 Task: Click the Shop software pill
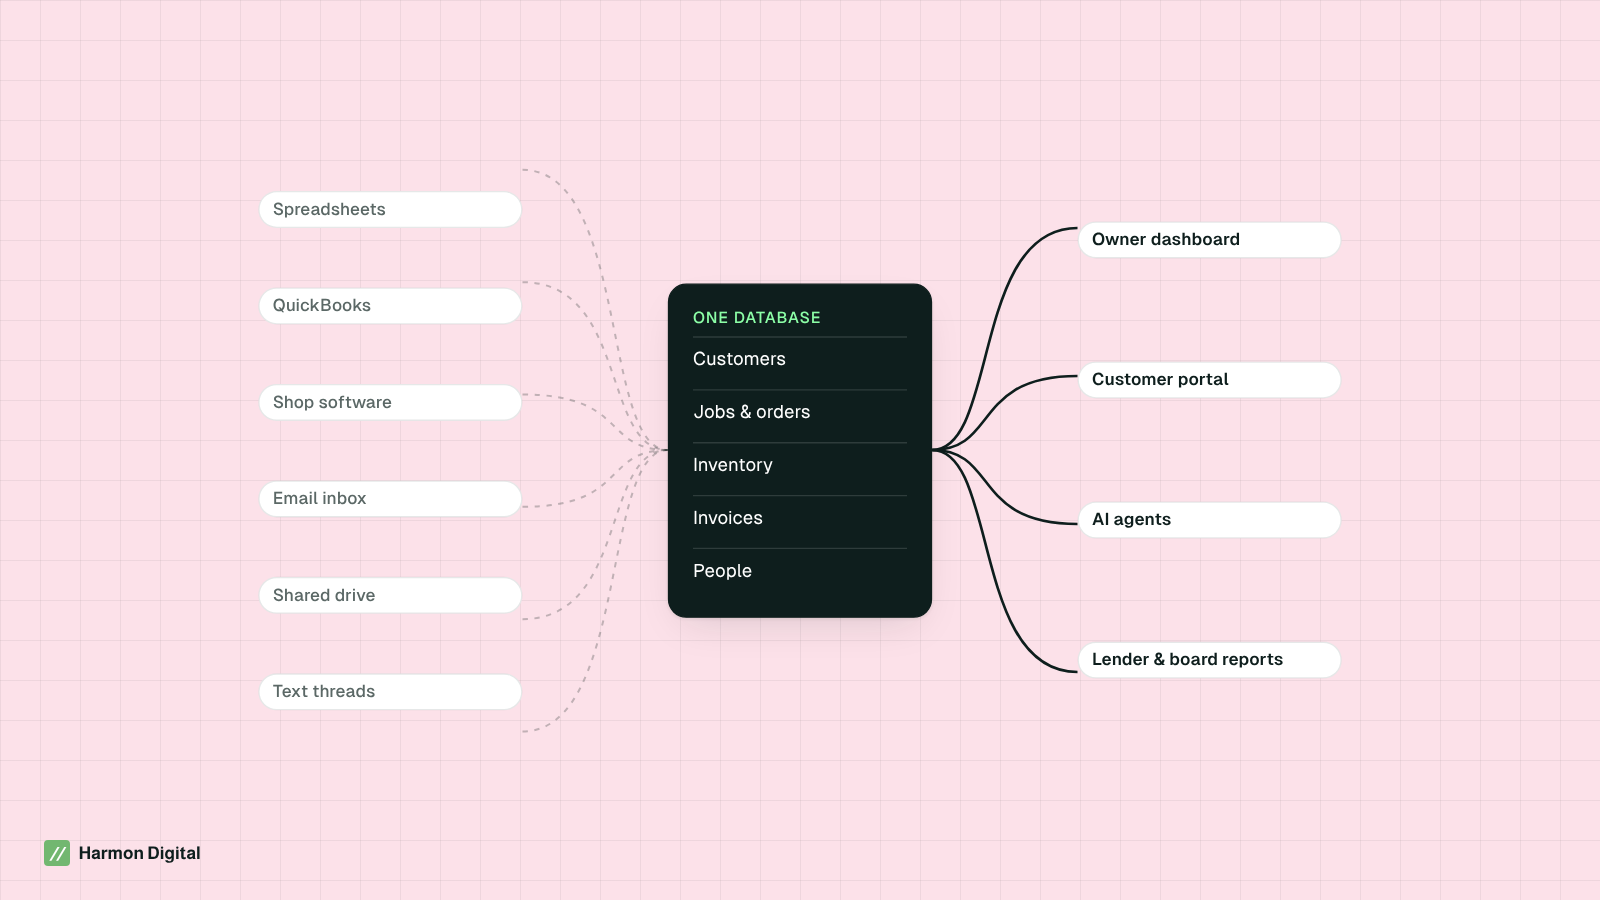(x=390, y=403)
